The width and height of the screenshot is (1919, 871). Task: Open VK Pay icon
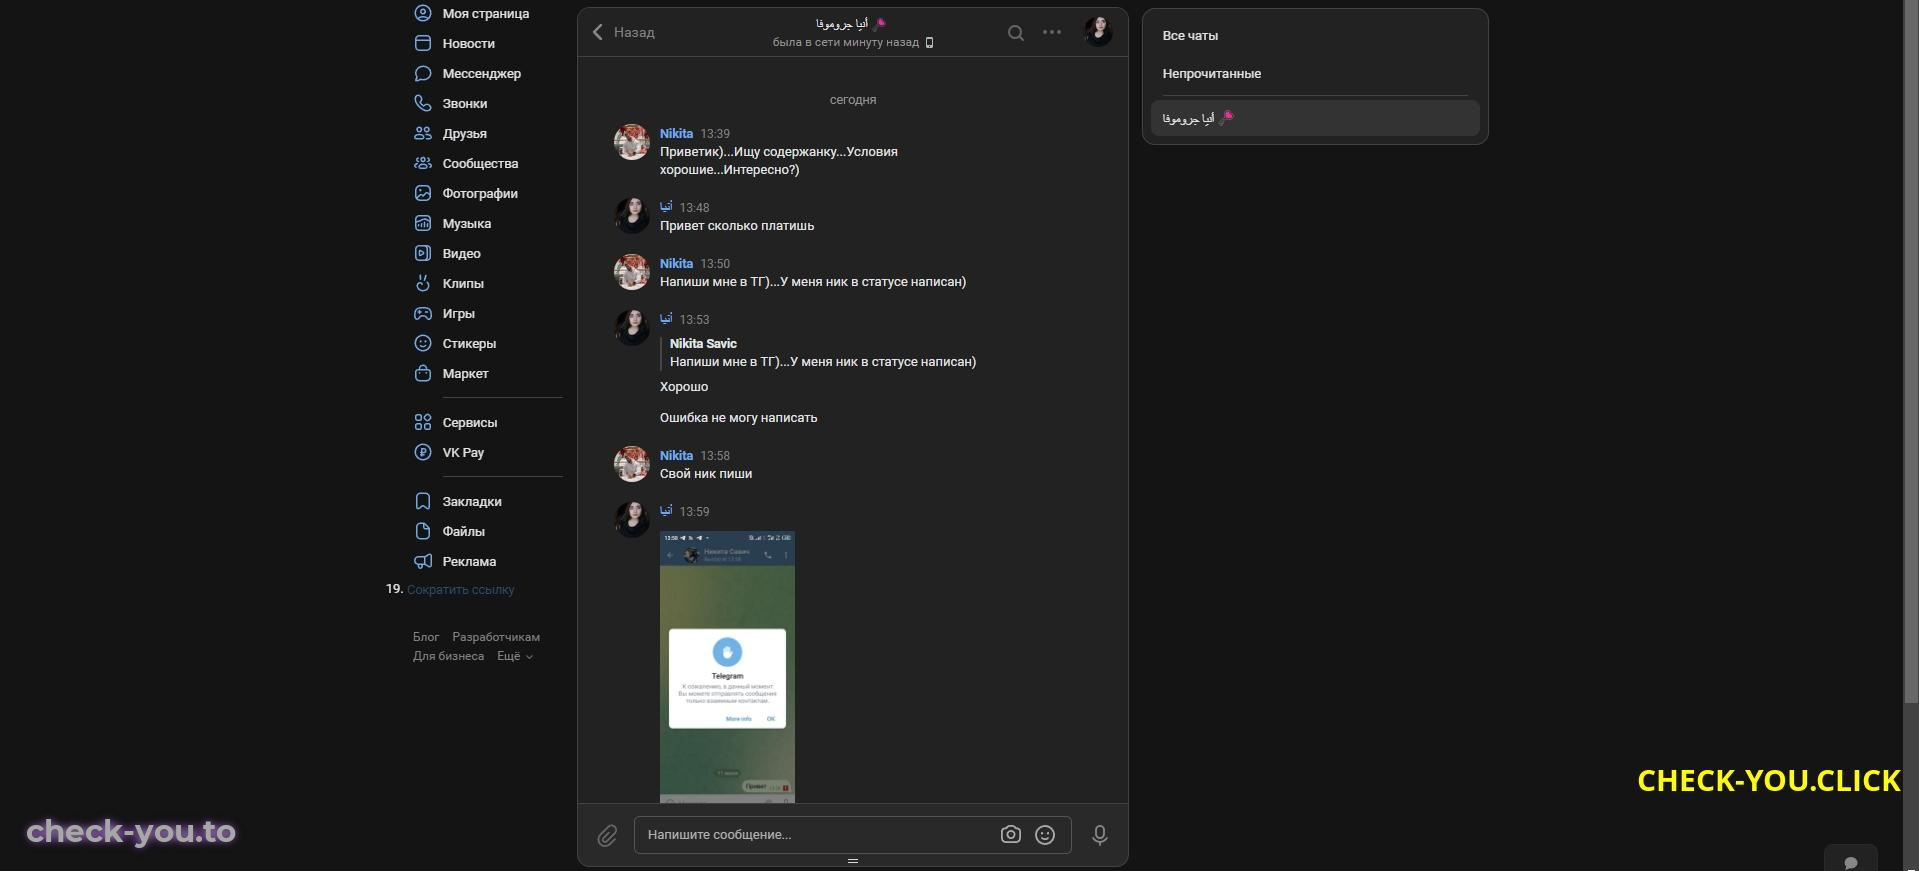(x=423, y=452)
